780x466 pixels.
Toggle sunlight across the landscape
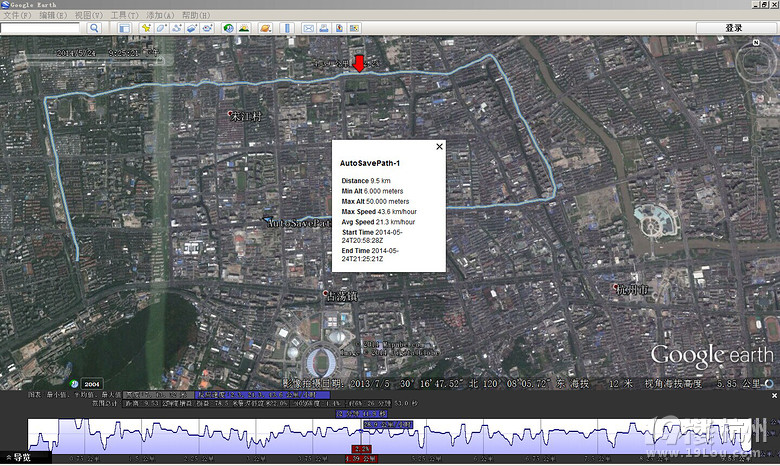pos(244,28)
